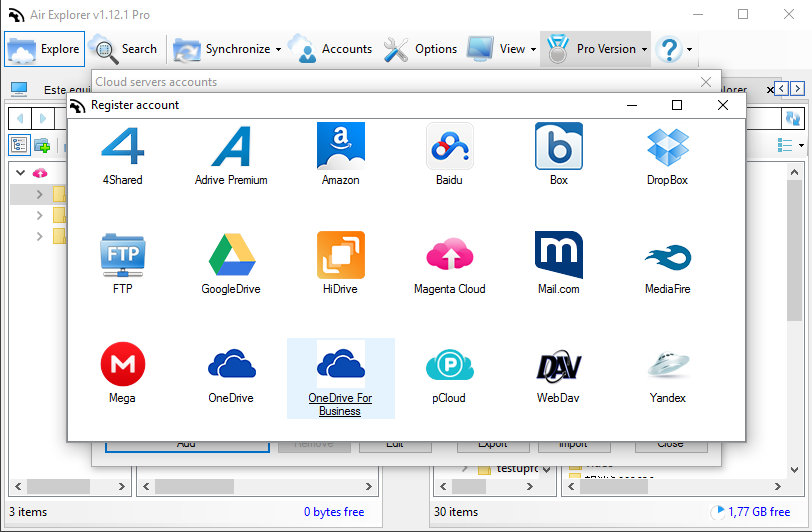The width and height of the screenshot is (812, 532).
Task: Choose Adrive Premium in Register account
Action: click(231, 146)
